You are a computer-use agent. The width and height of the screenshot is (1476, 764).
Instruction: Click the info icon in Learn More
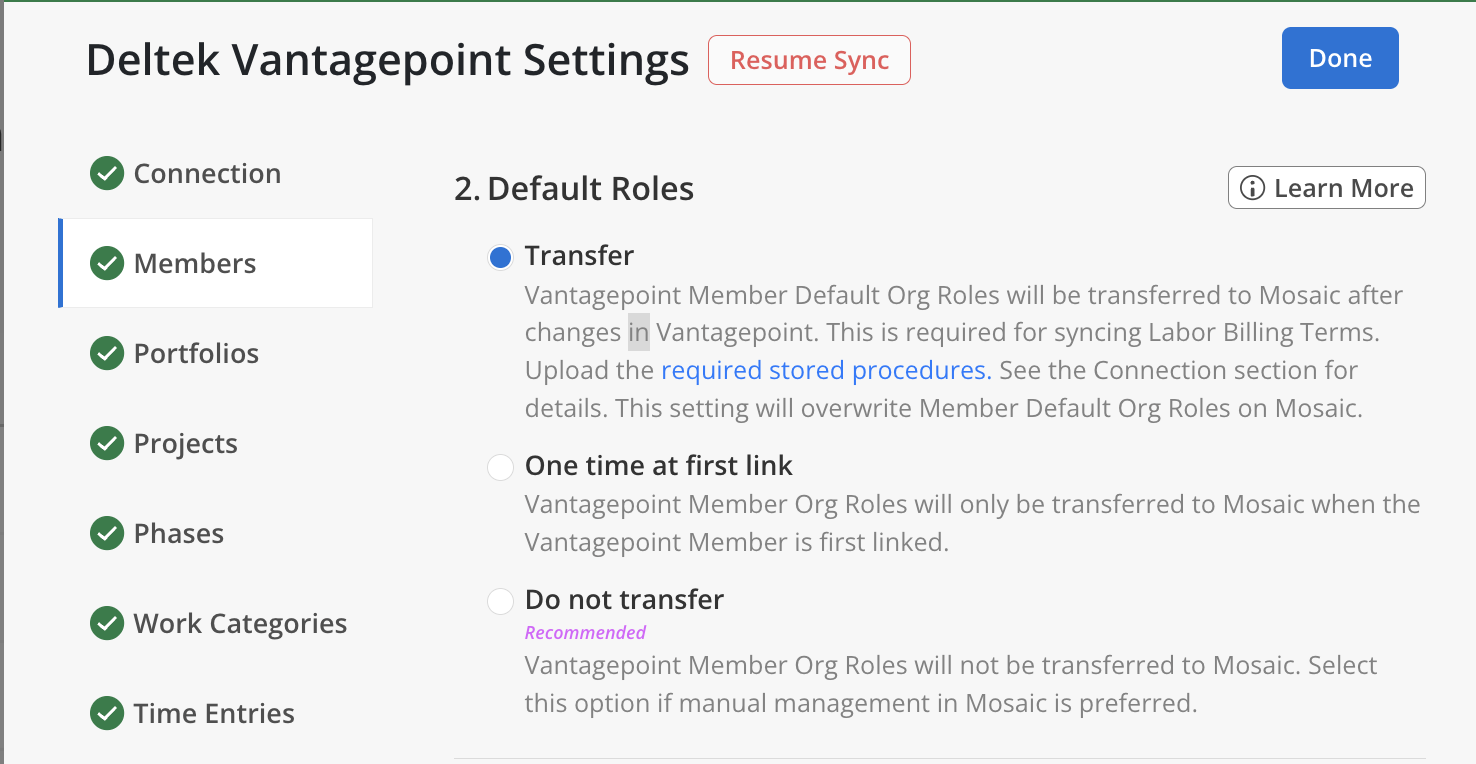coord(1252,188)
